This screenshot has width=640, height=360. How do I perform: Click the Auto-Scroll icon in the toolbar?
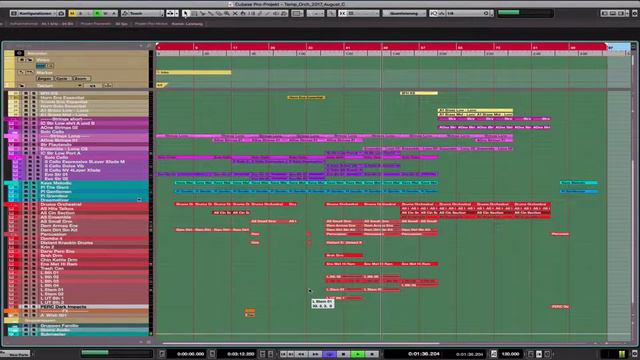(170, 13)
